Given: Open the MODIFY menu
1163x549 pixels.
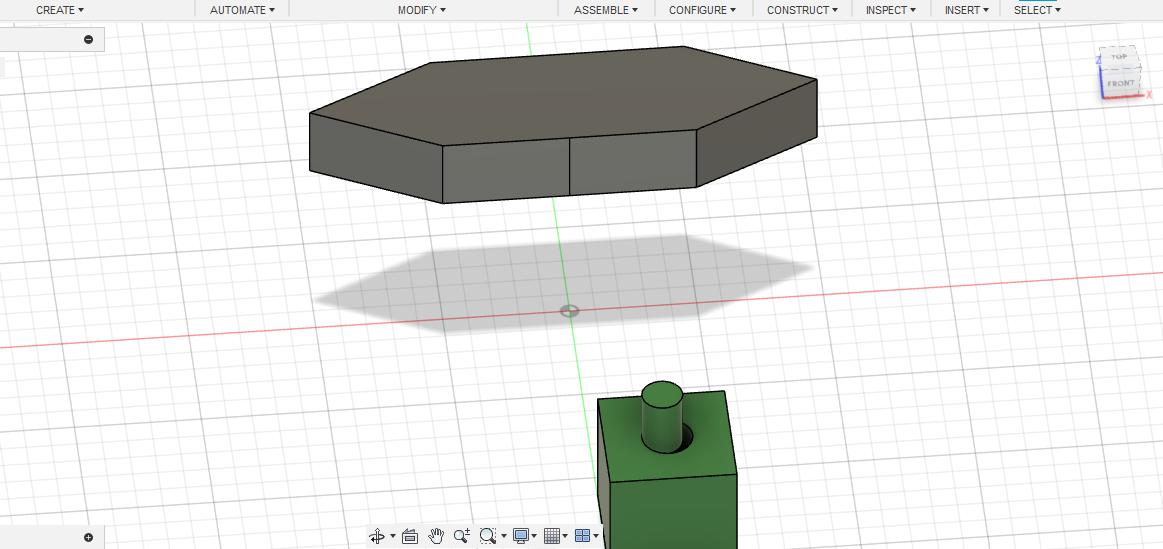Looking at the screenshot, I should (422, 10).
